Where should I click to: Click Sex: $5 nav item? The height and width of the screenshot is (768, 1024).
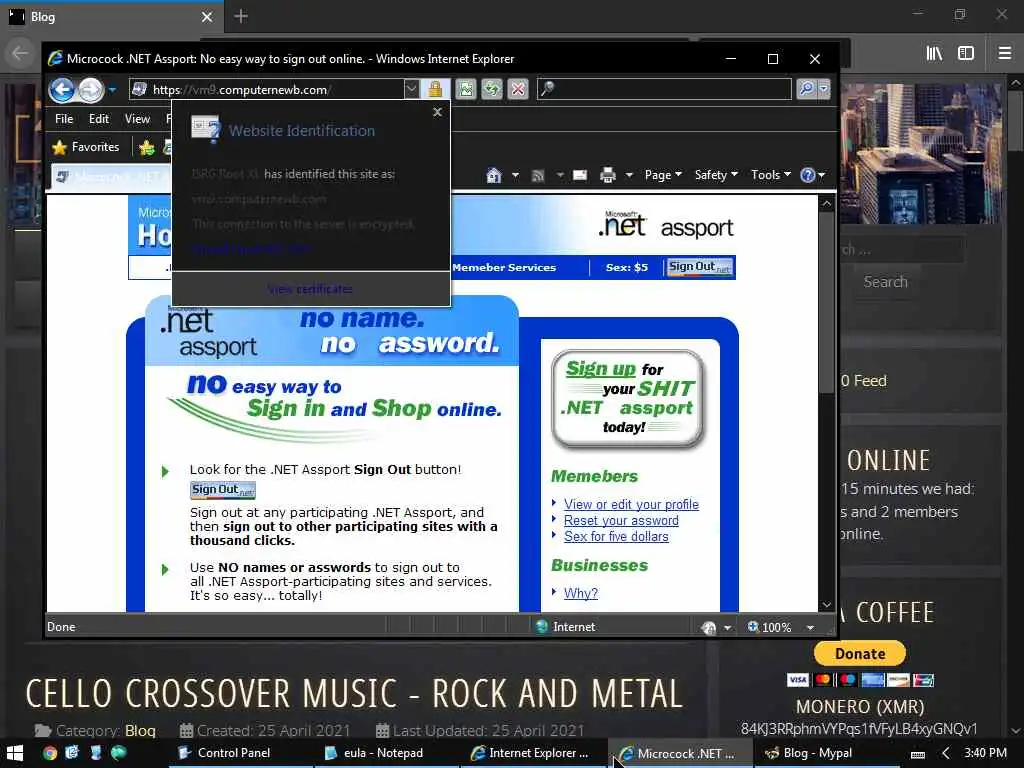coord(627,267)
